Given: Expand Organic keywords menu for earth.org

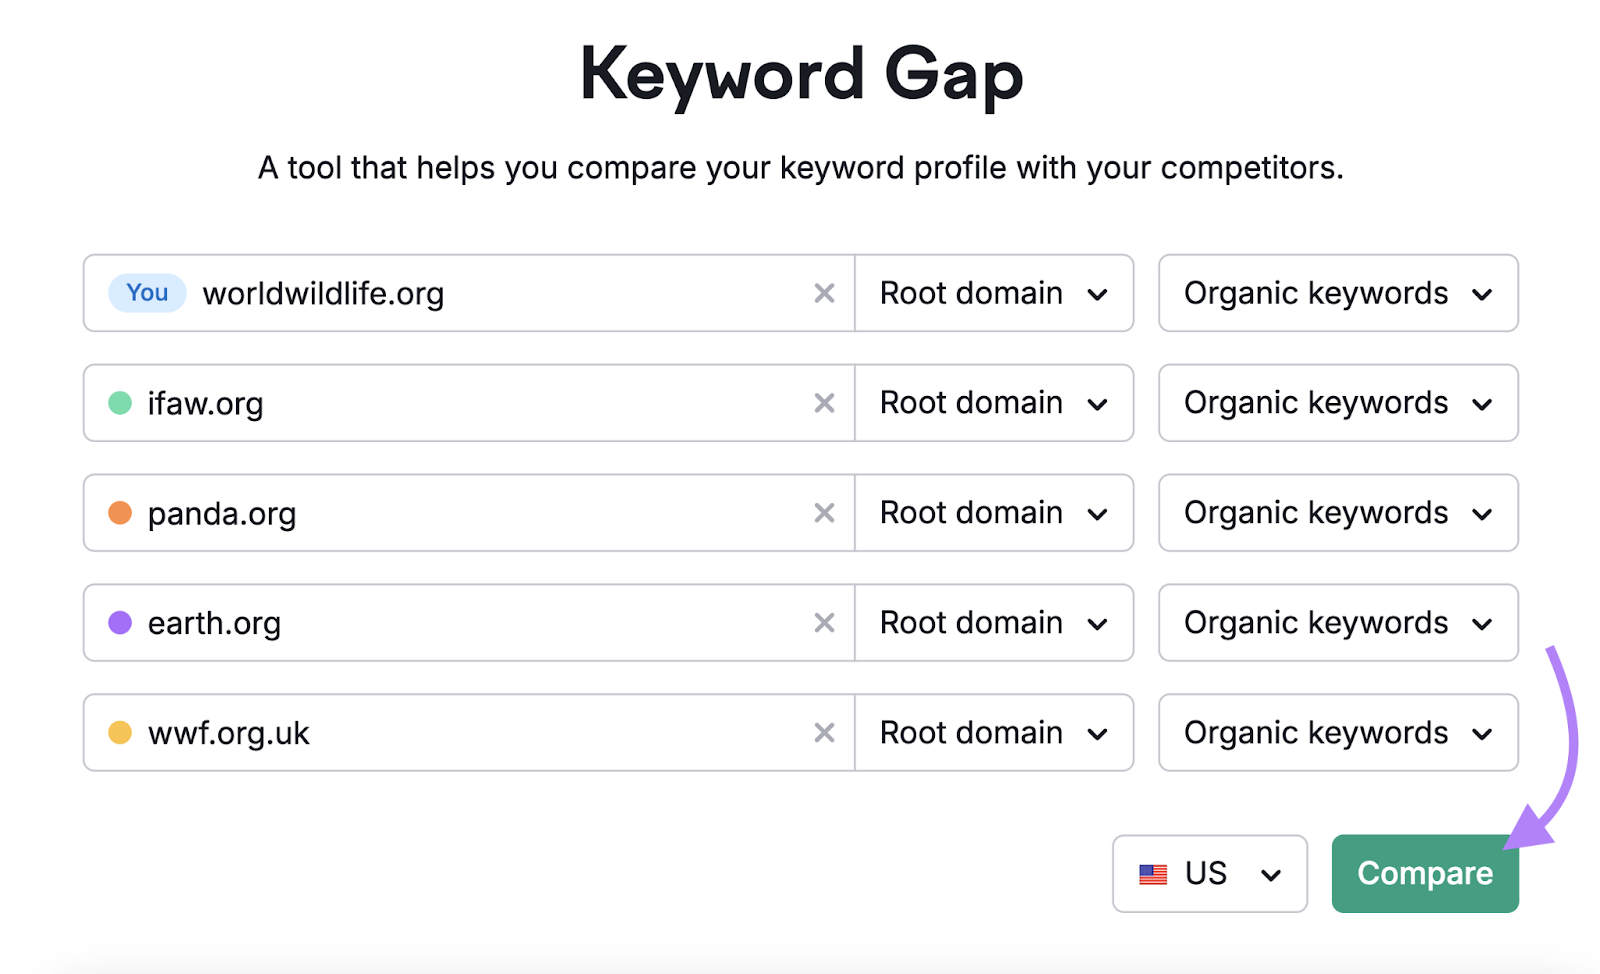Looking at the screenshot, I should click(x=1338, y=623).
